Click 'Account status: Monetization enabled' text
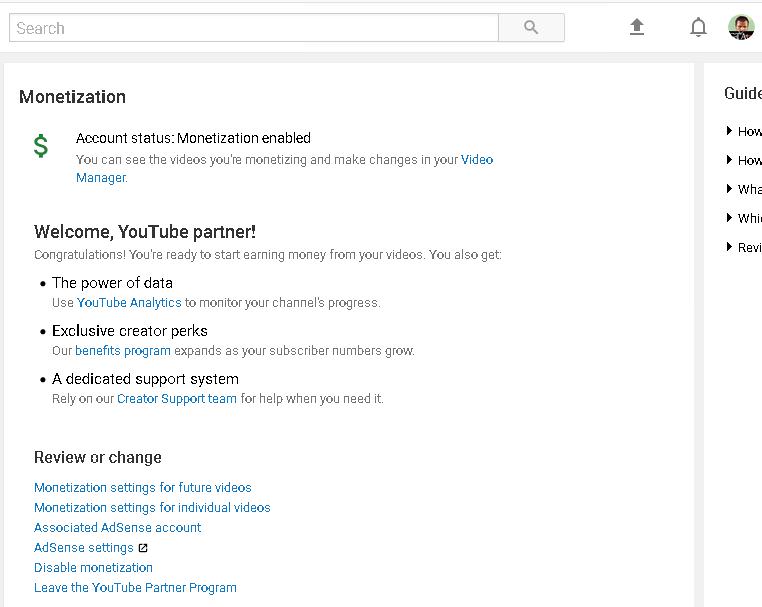Screen dimensions: 762x607 tap(193, 138)
